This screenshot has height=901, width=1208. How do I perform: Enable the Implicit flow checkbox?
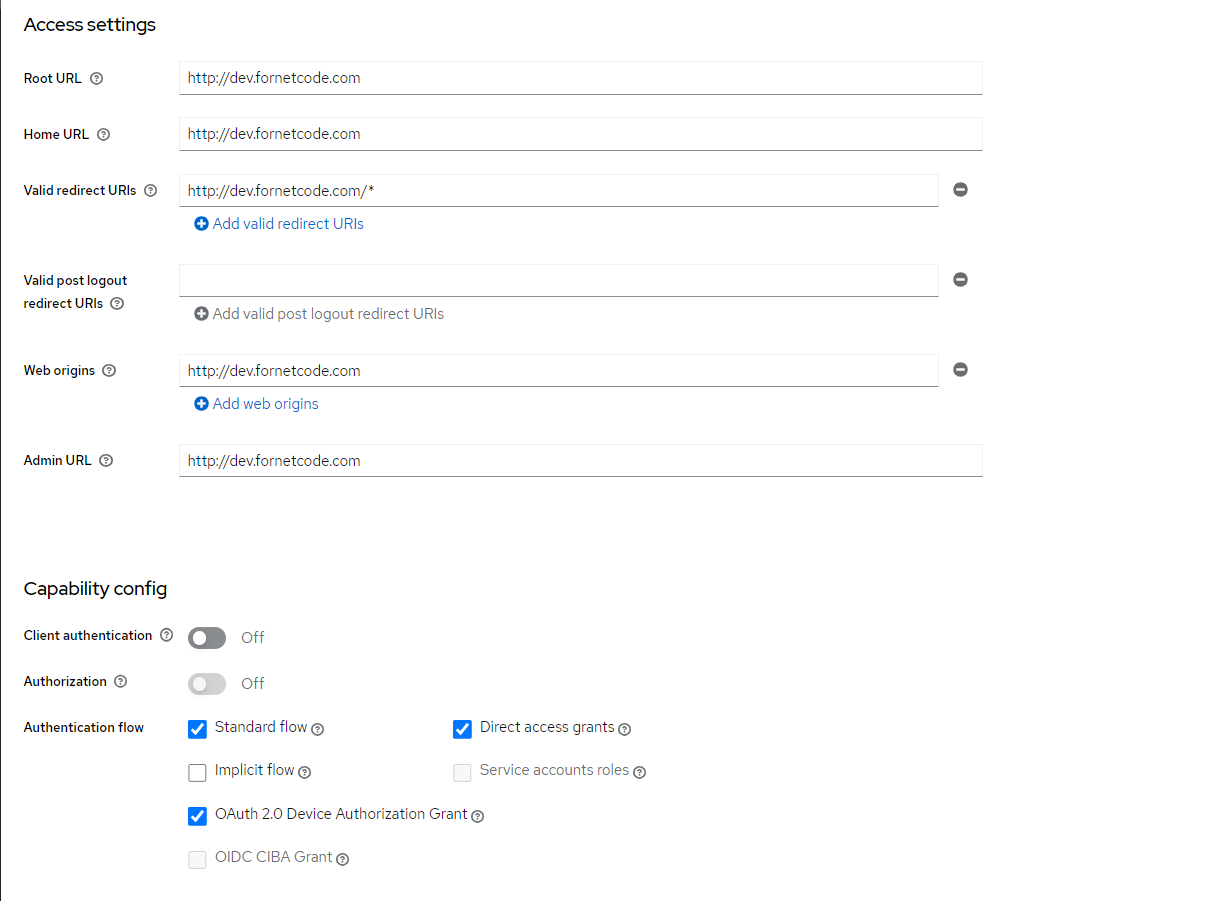[197, 772]
